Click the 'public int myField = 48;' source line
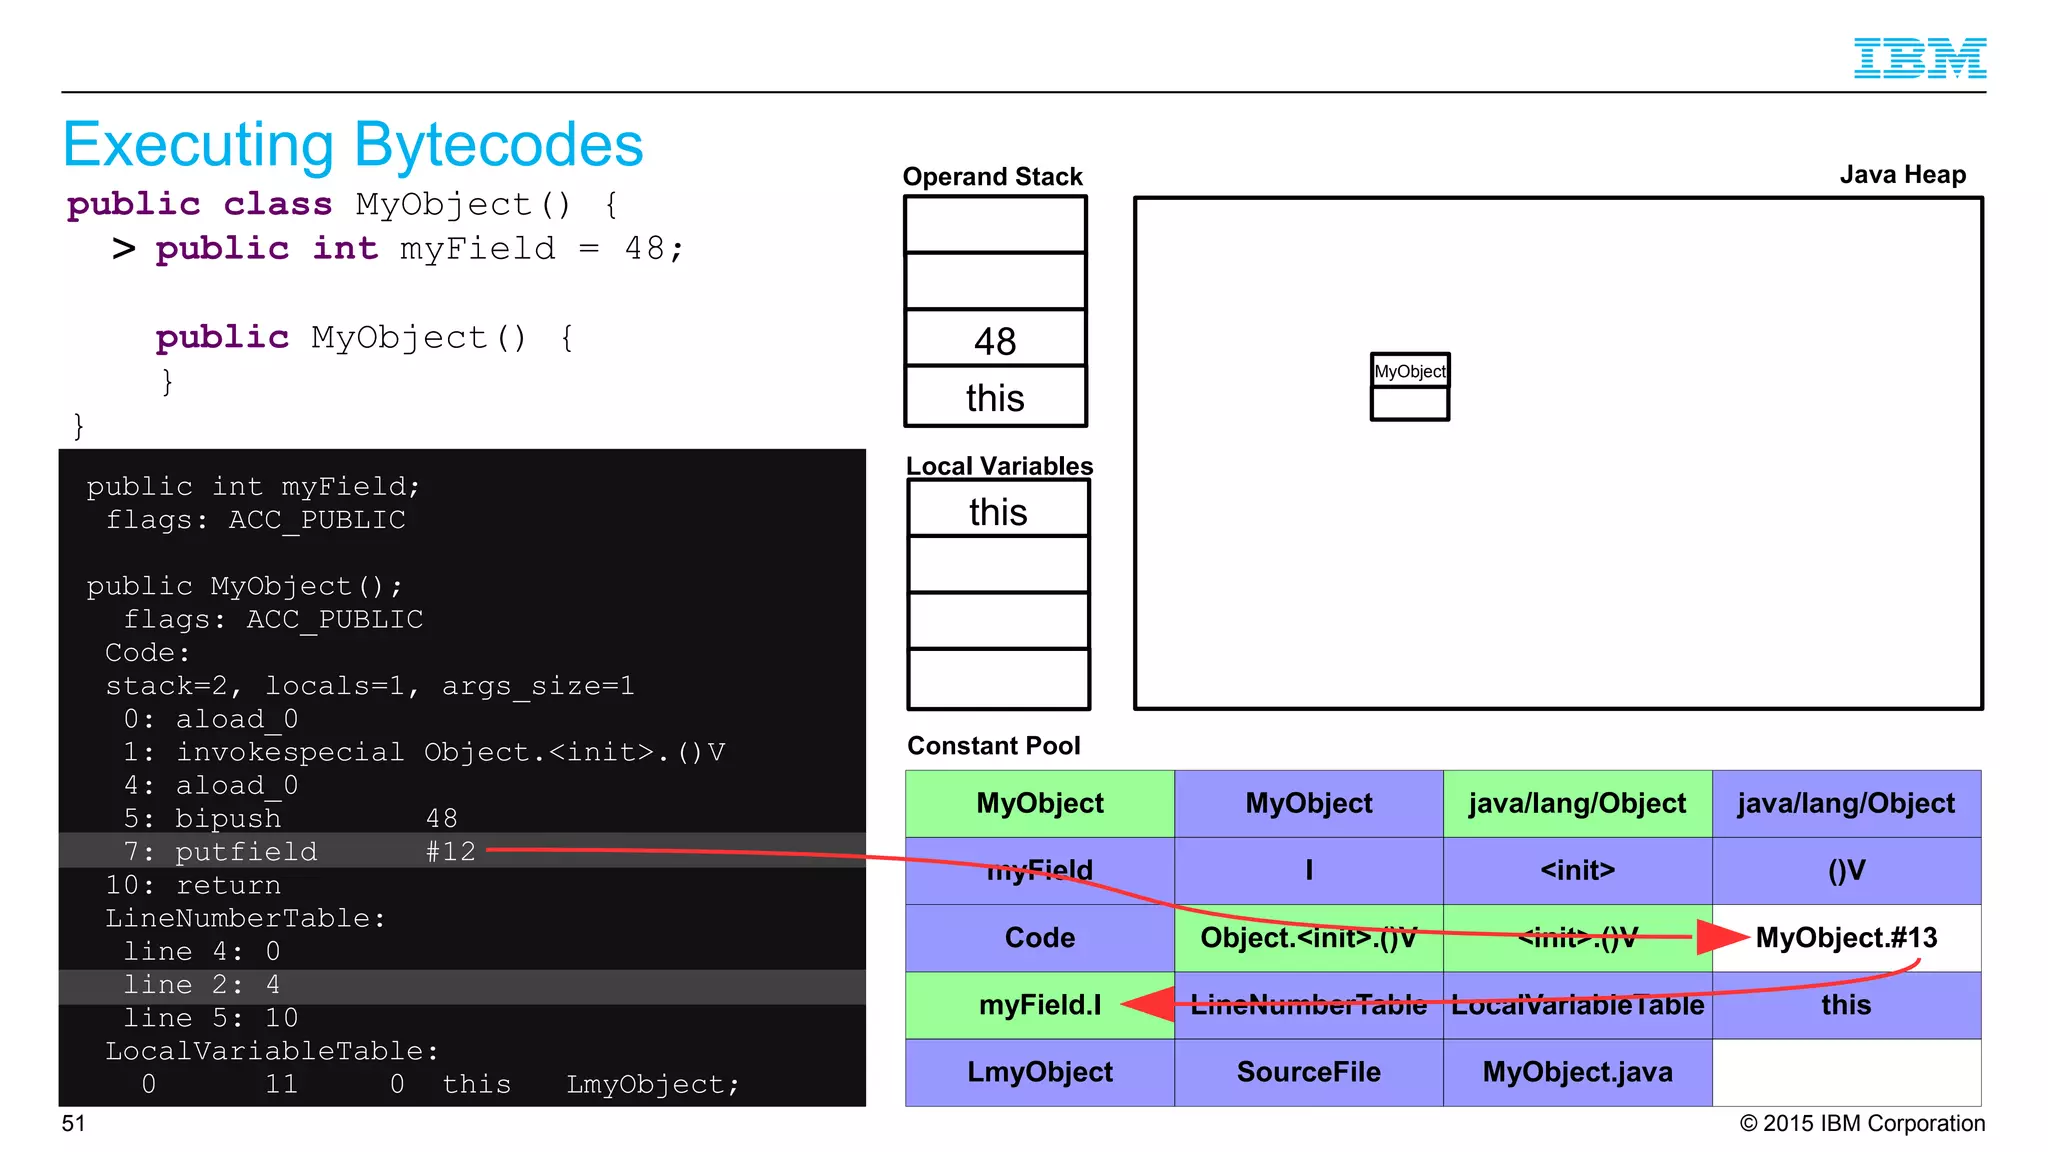This screenshot has width=2048, height=1152. [420, 248]
